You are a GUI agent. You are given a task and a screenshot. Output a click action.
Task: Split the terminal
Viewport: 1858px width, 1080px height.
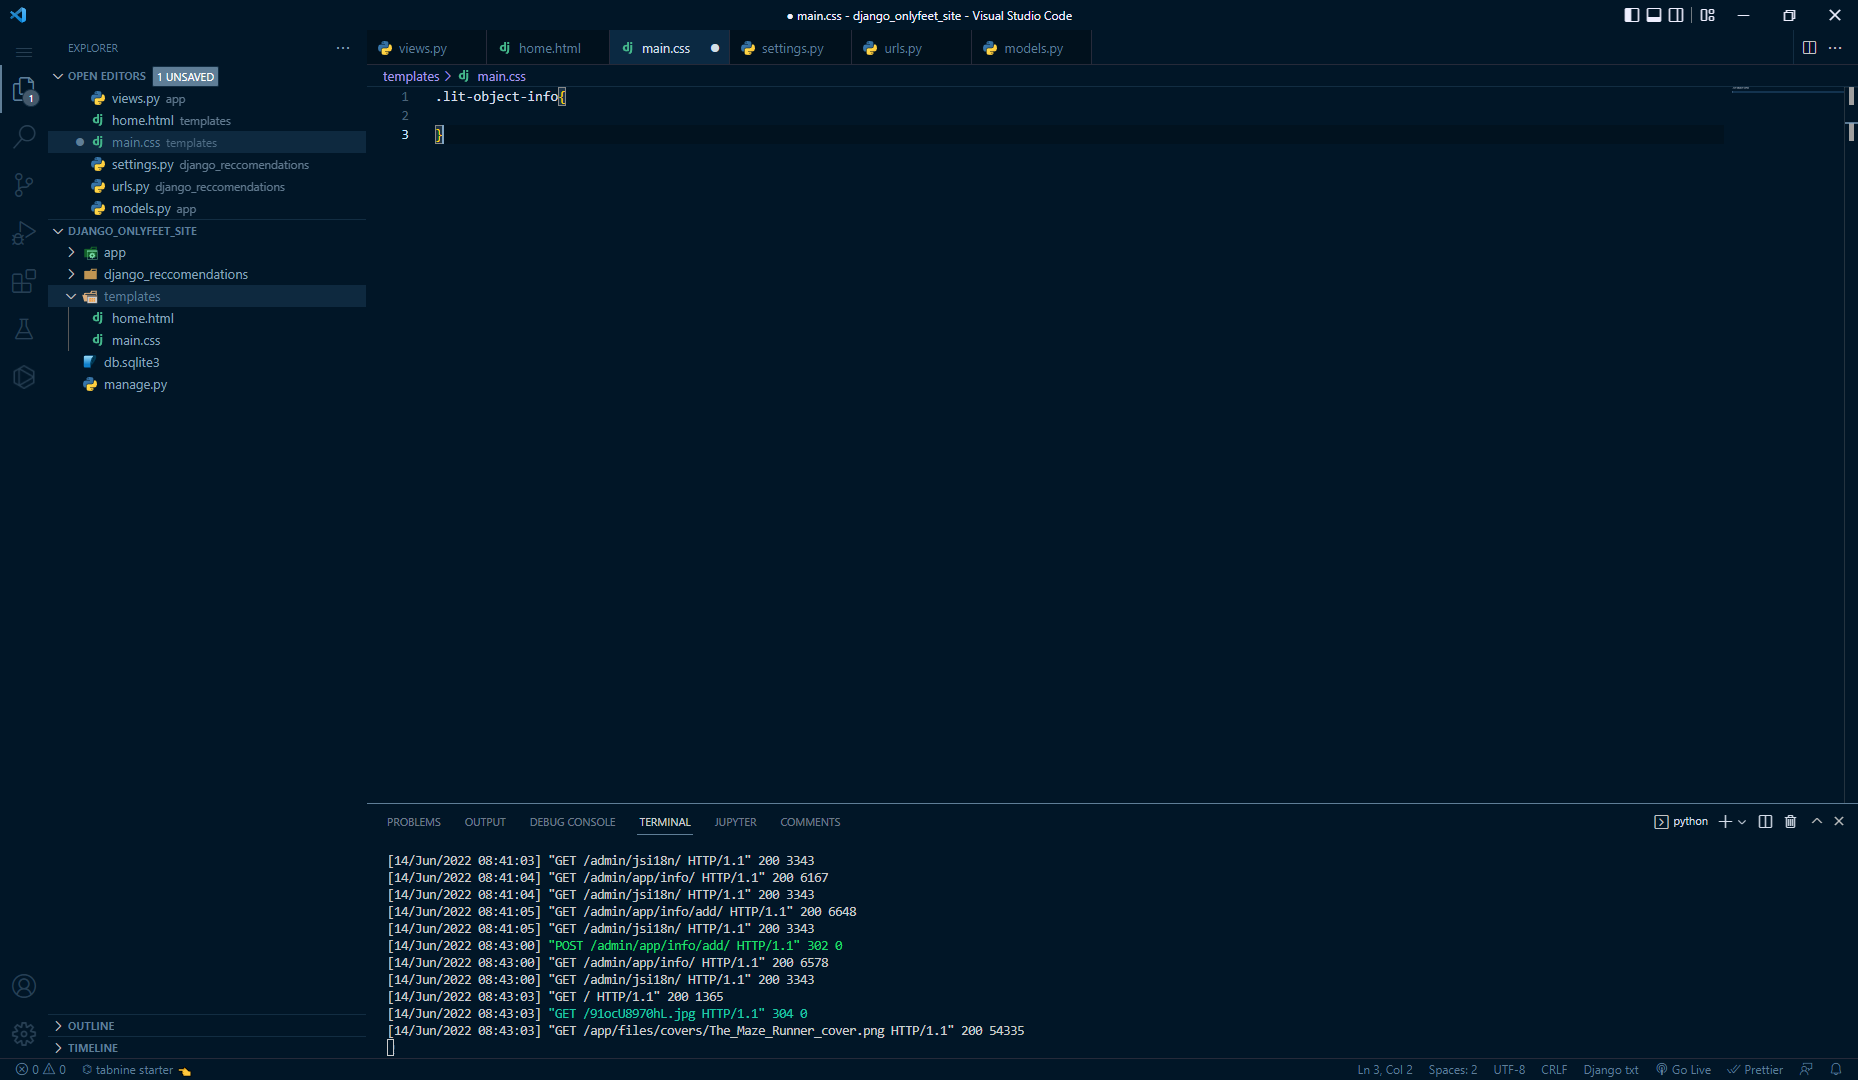[1765, 821]
